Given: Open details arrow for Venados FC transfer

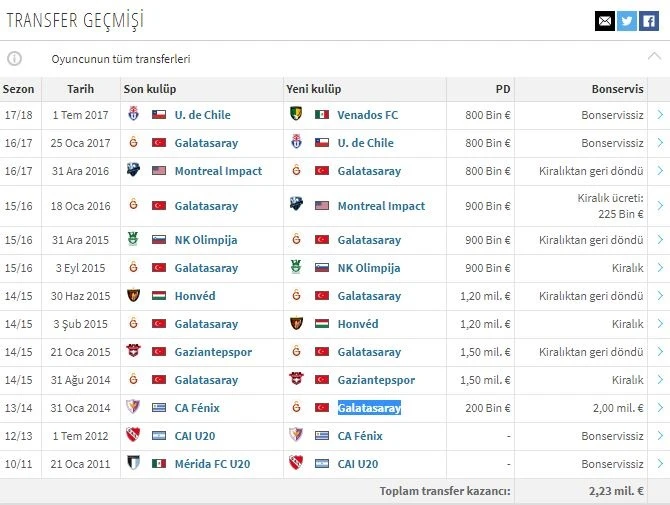Looking at the screenshot, I should (x=659, y=115).
